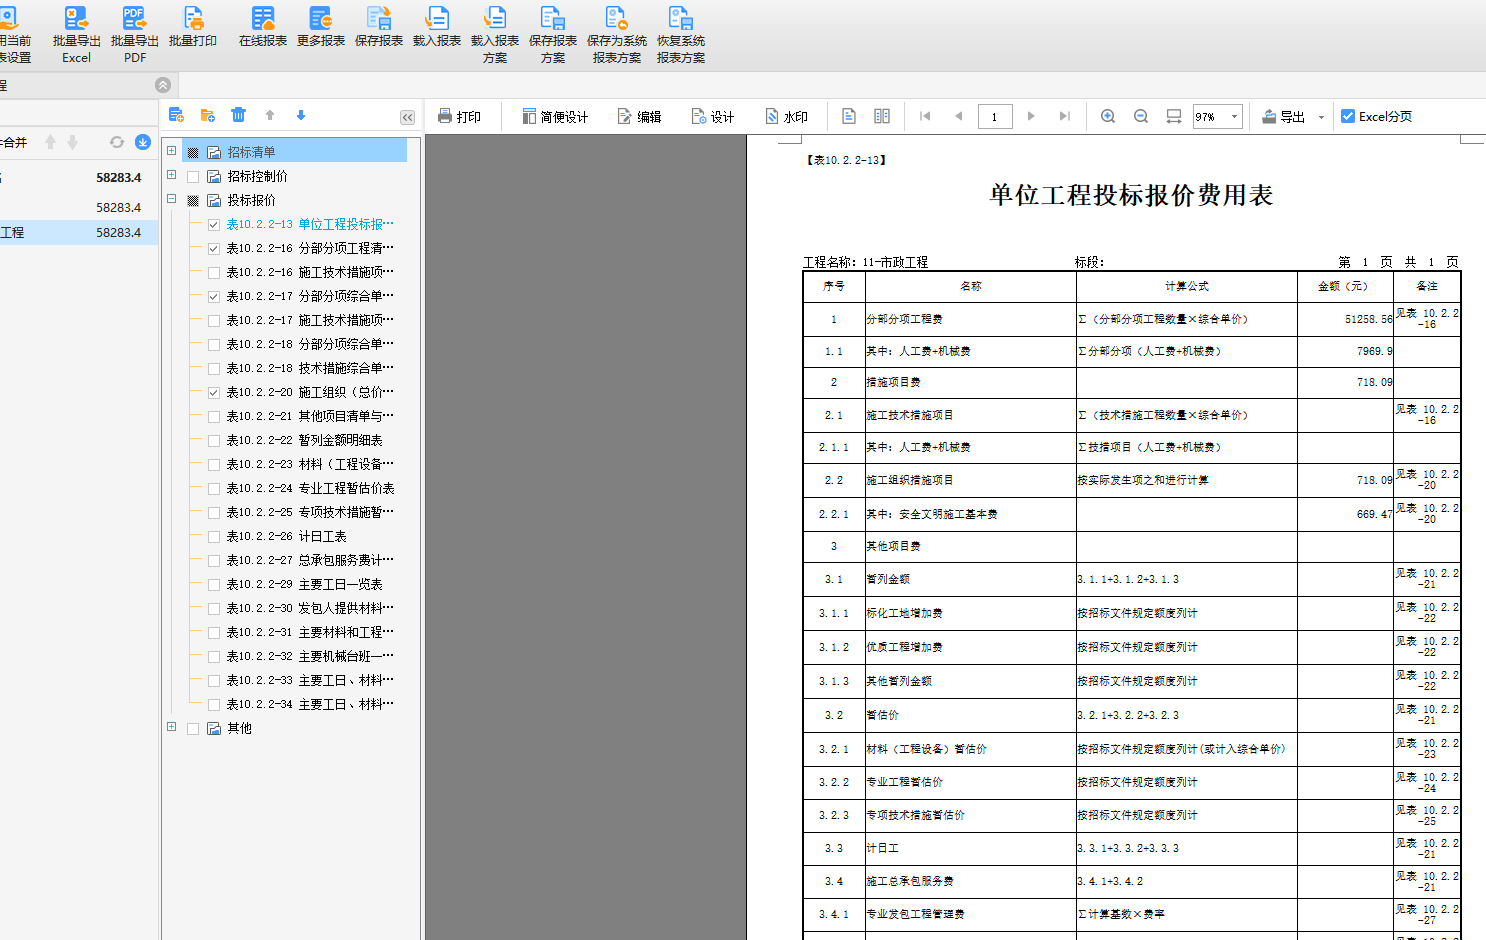Screen dimensions: 1486x940
Task: Expand 招标清单 tree node
Action: click(x=171, y=151)
